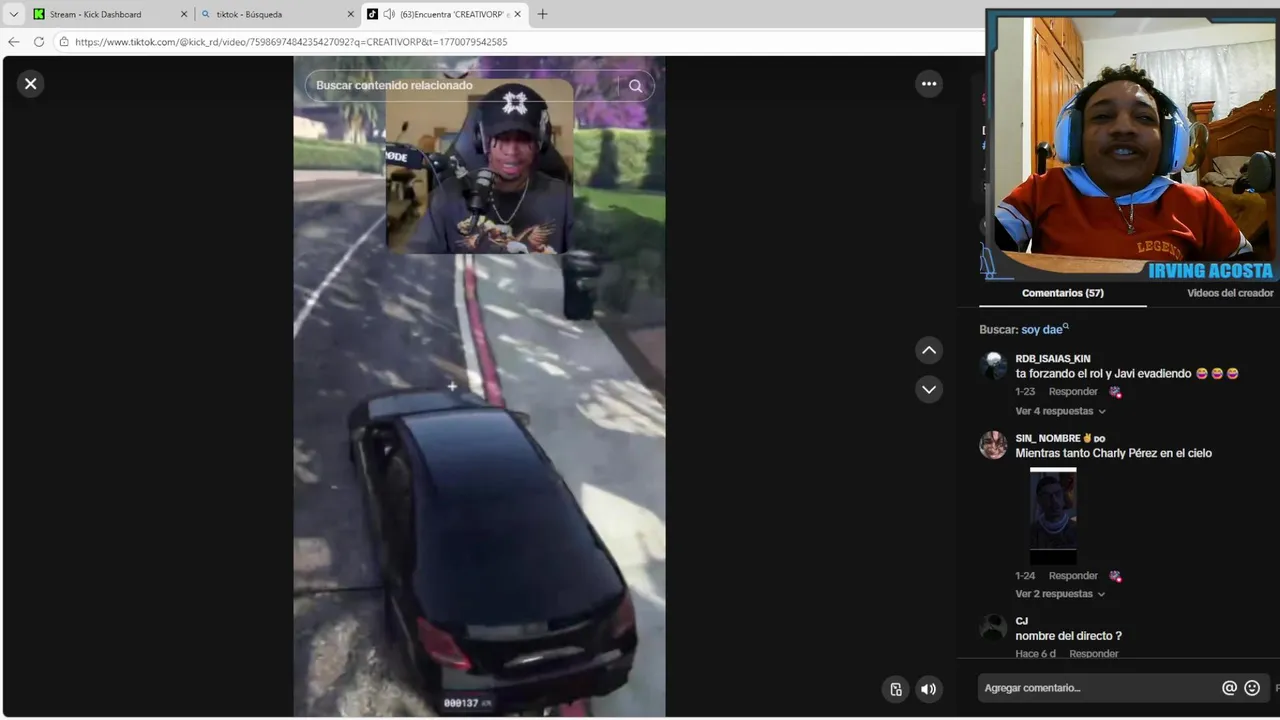Click the comment 'Mientras tanto Charly Pérez en el cielo'
The width and height of the screenshot is (1280, 720).
point(1113,453)
